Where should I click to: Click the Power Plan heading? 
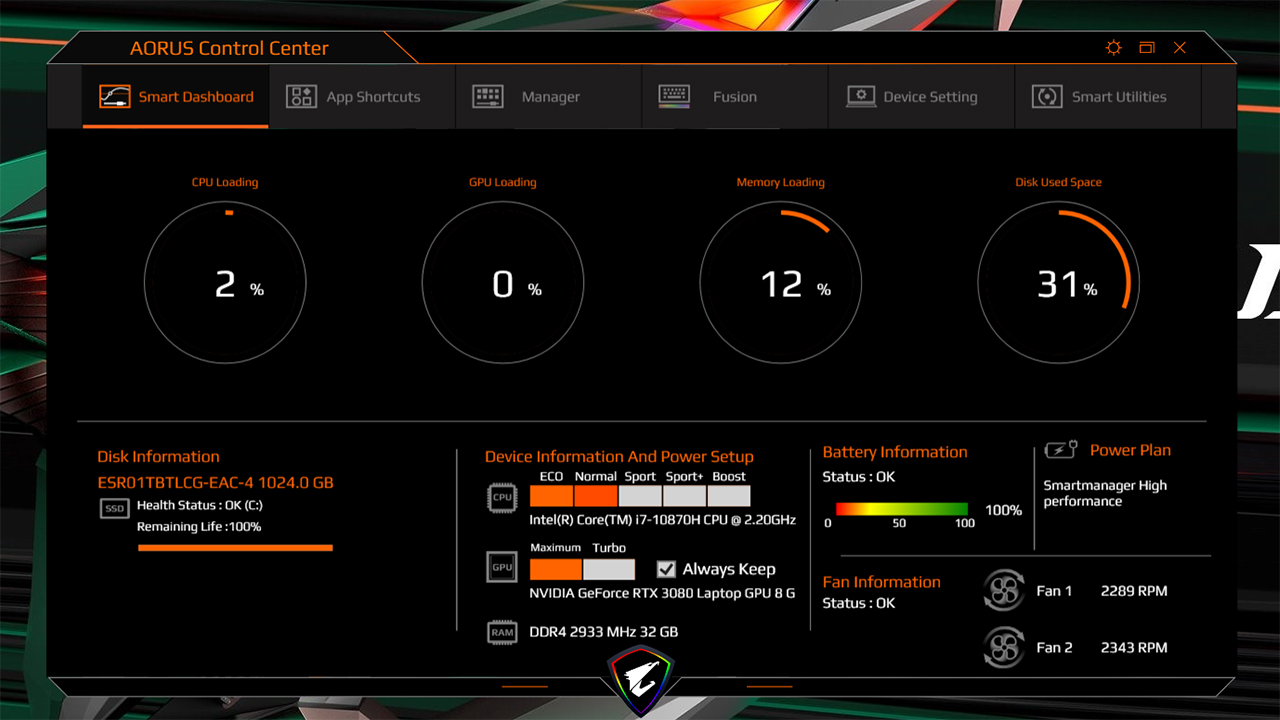coord(1130,450)
